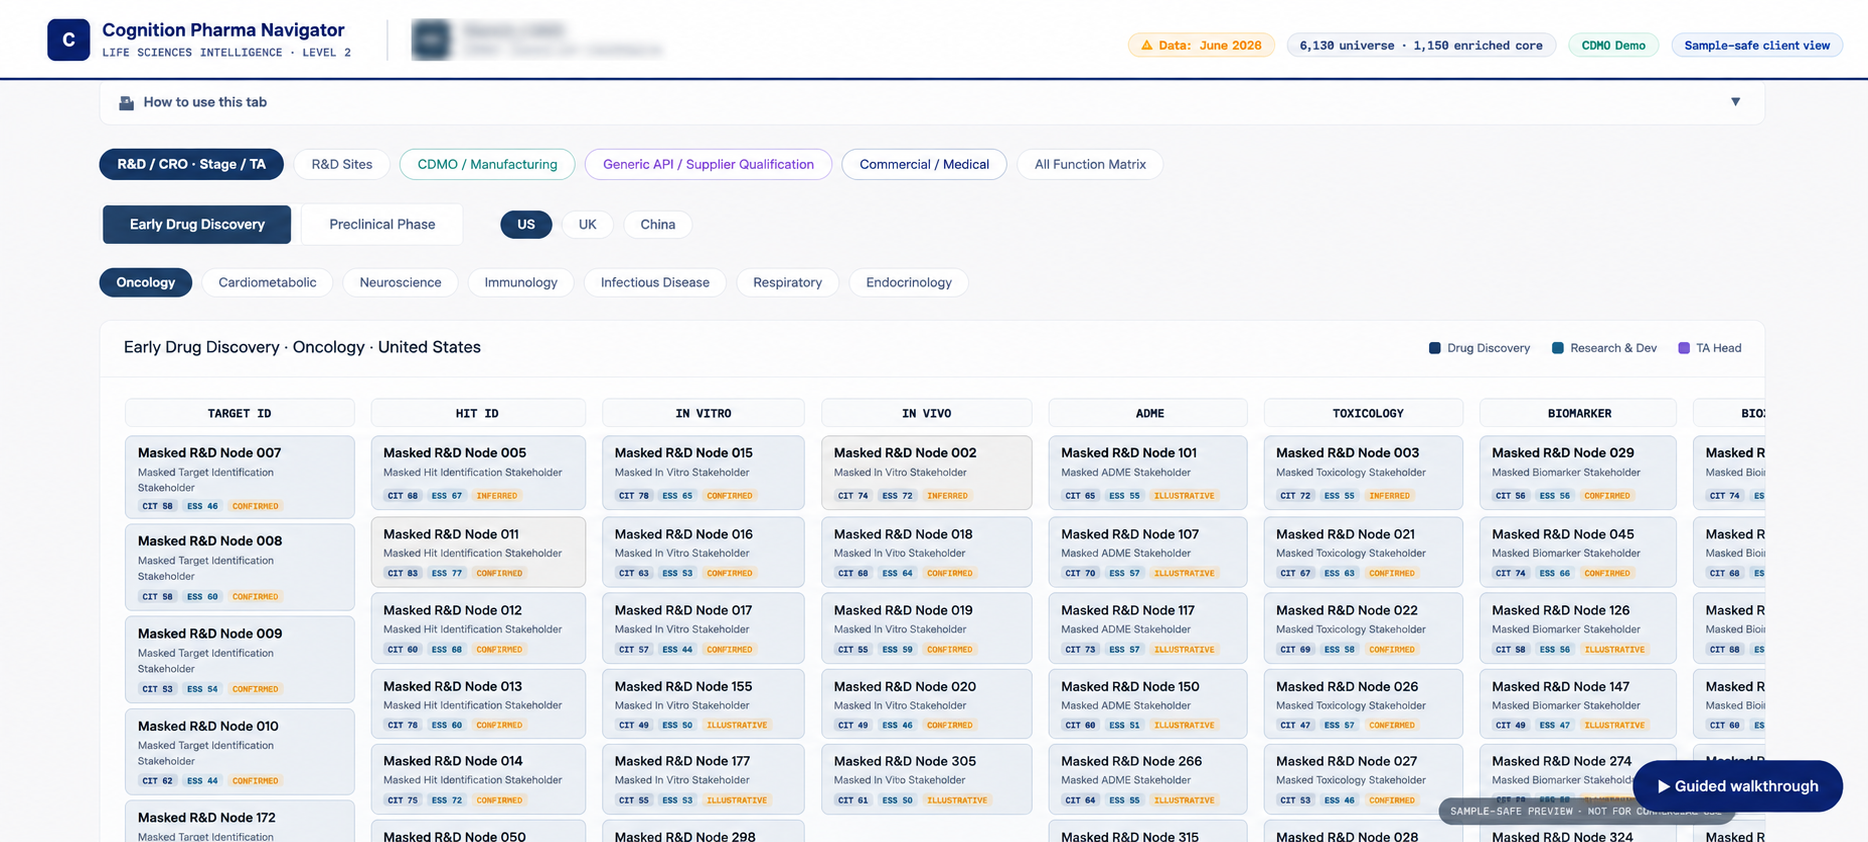
Task: Open the All Function Matrix tab
Action: (1090, 164)
